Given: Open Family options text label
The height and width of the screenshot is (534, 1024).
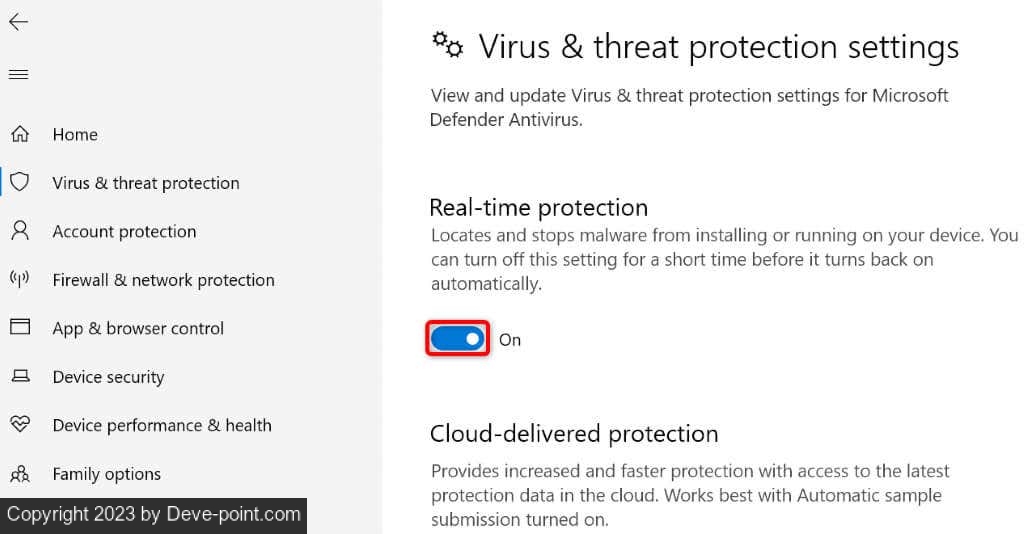Looking at the screenshot, I should coord(106,474).
